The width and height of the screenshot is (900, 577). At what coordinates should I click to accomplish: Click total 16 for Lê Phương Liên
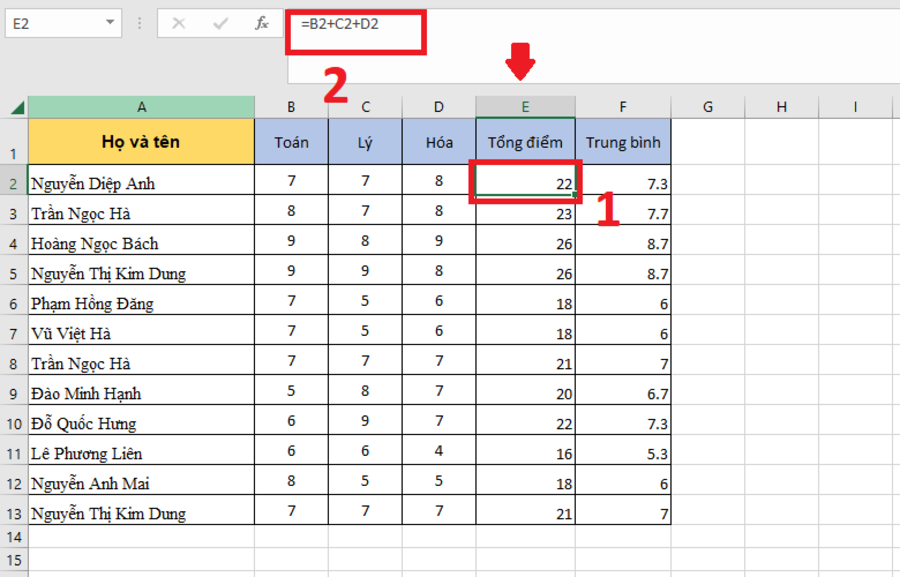click(525, 450)
